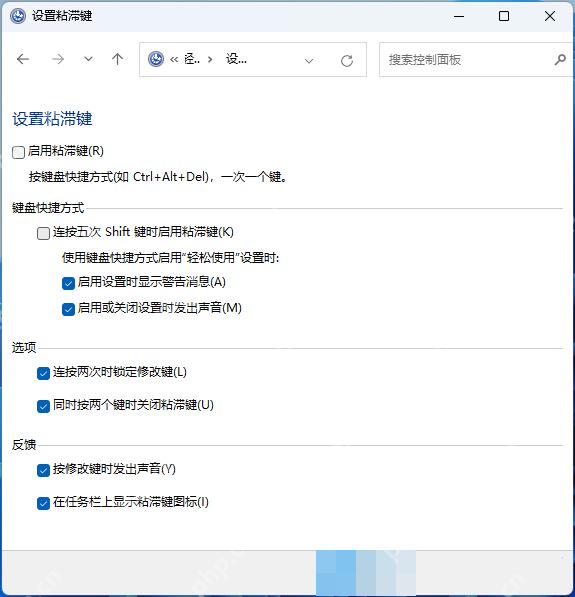The height and width of the screenshot is (597, 575).
Task: Enable the 启用粘滞键(R) checkbox
Action: tap(18, 152)
